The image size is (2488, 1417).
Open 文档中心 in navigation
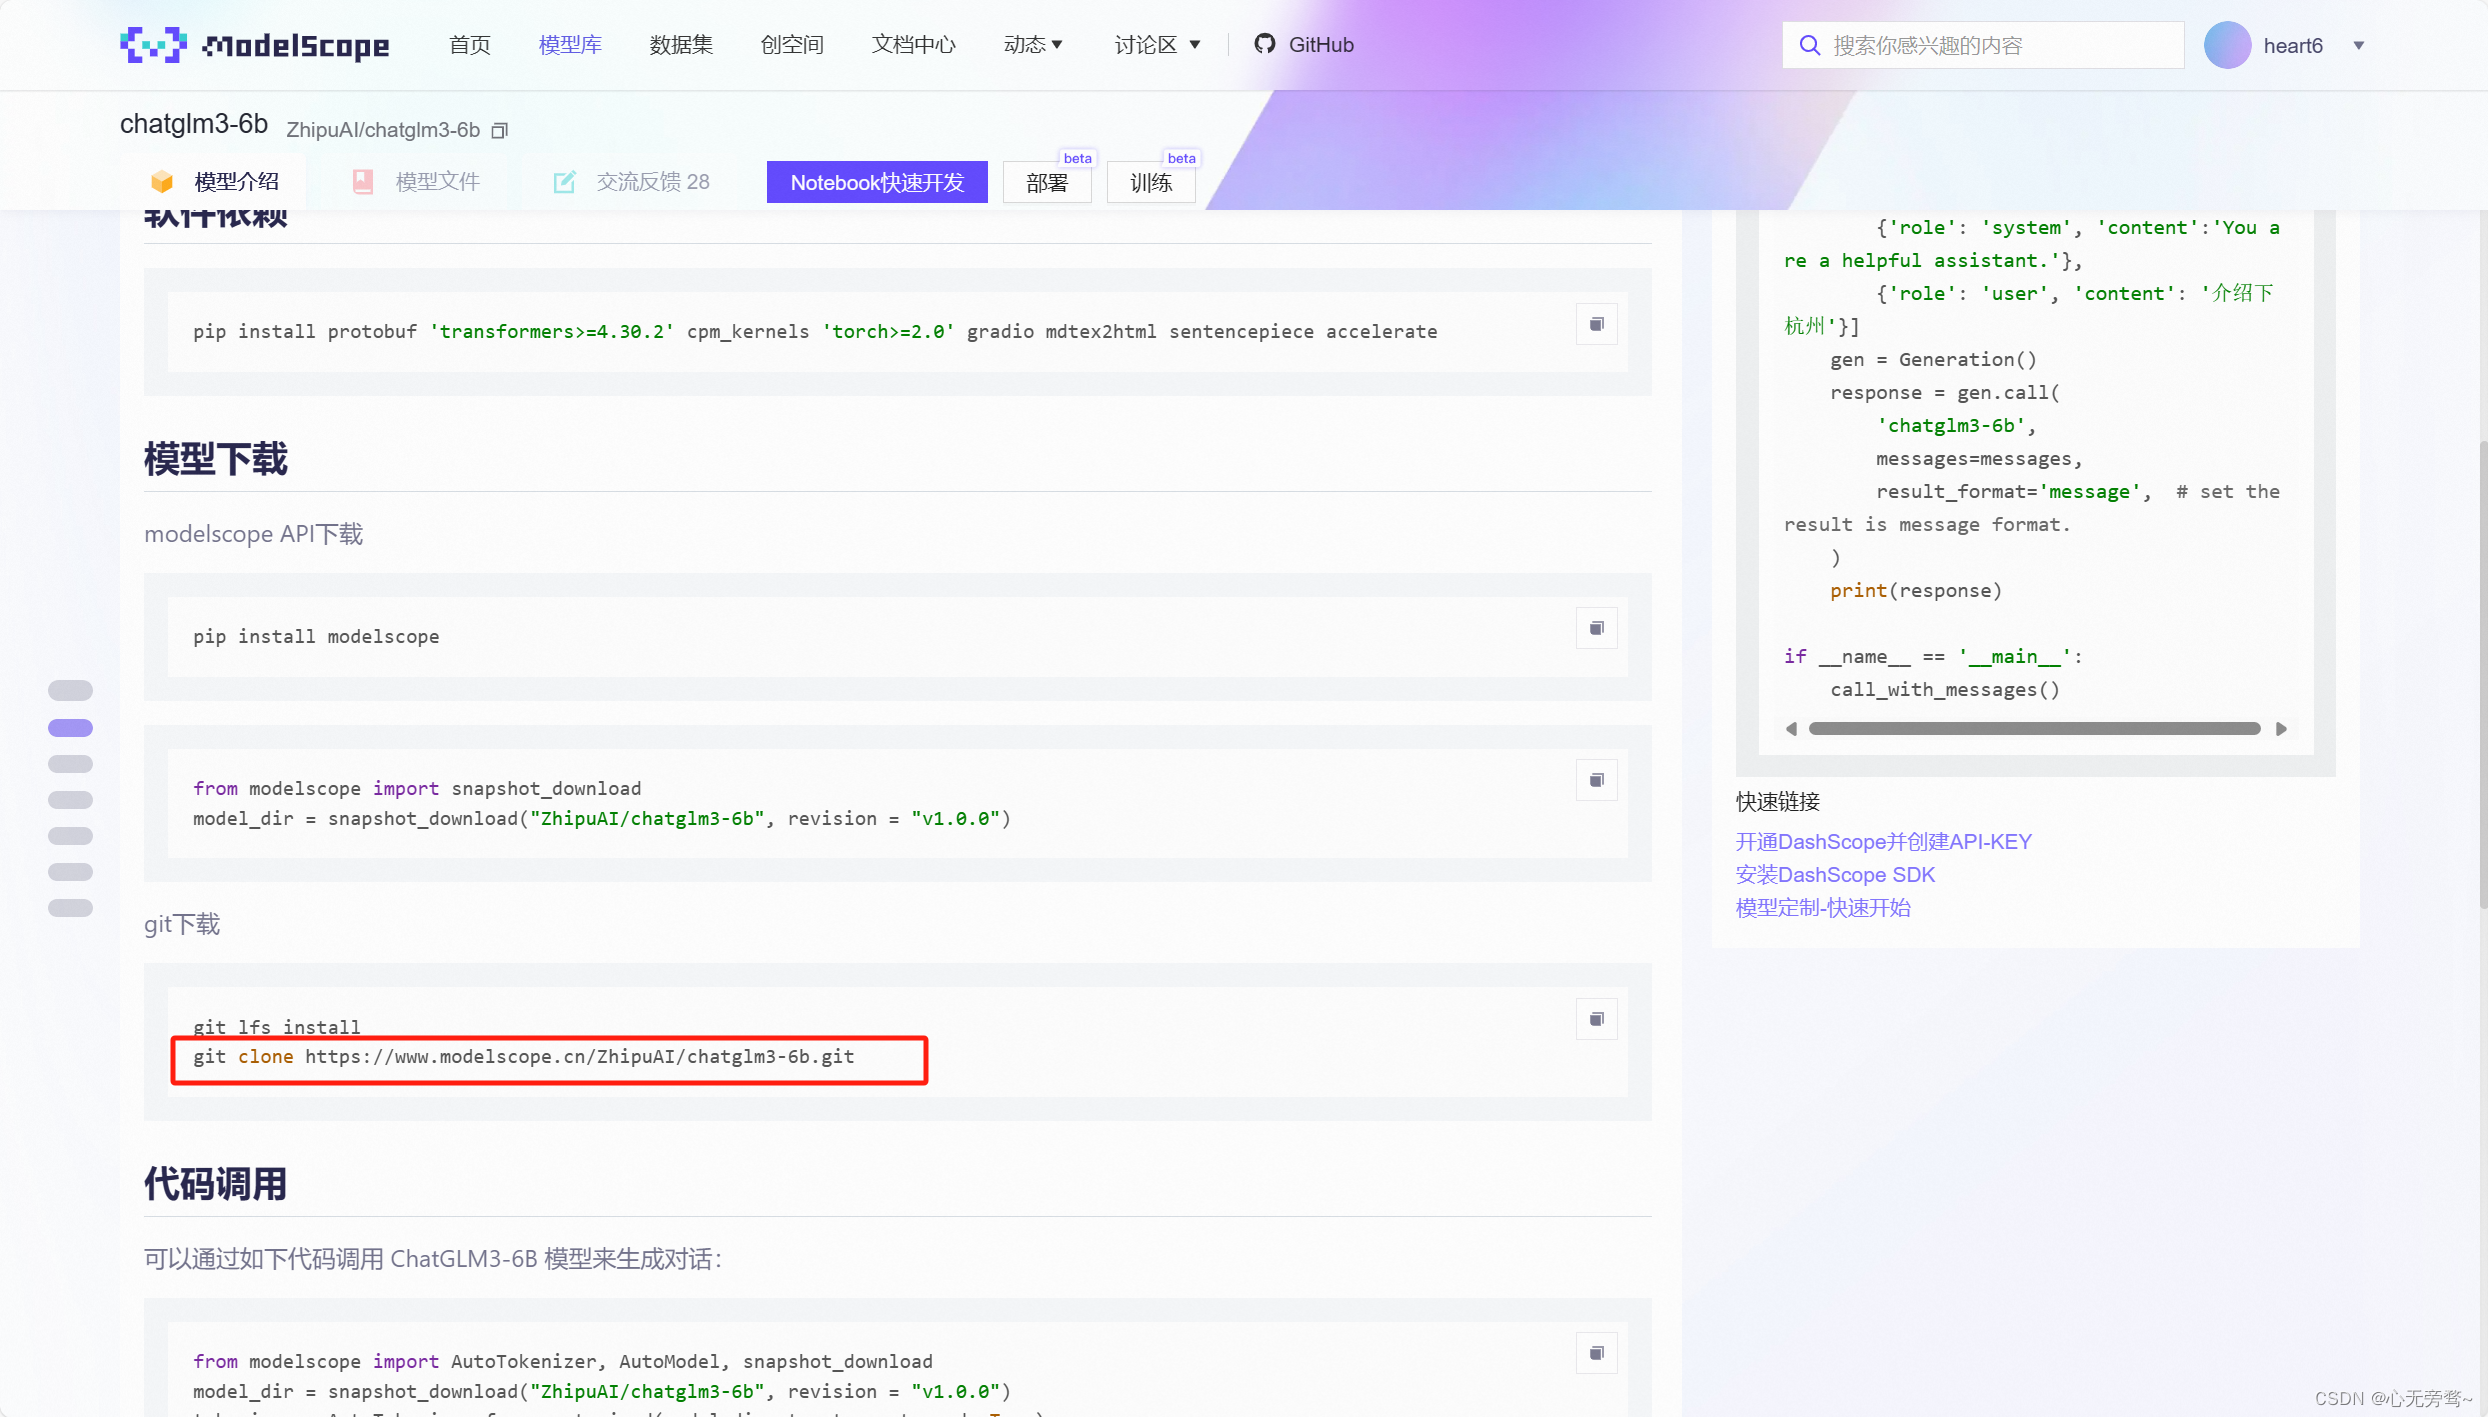tap(914, 45)
